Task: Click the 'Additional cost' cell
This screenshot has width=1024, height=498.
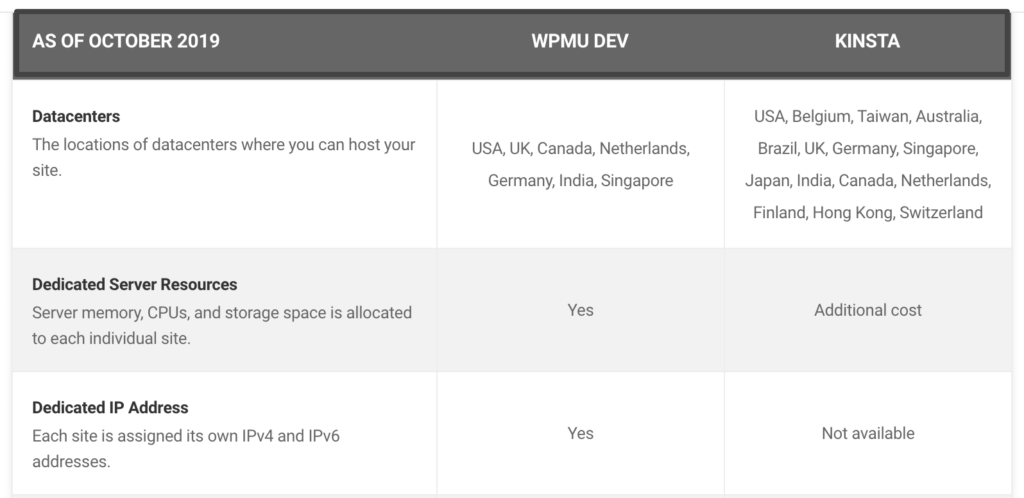Action: (868, 310)
